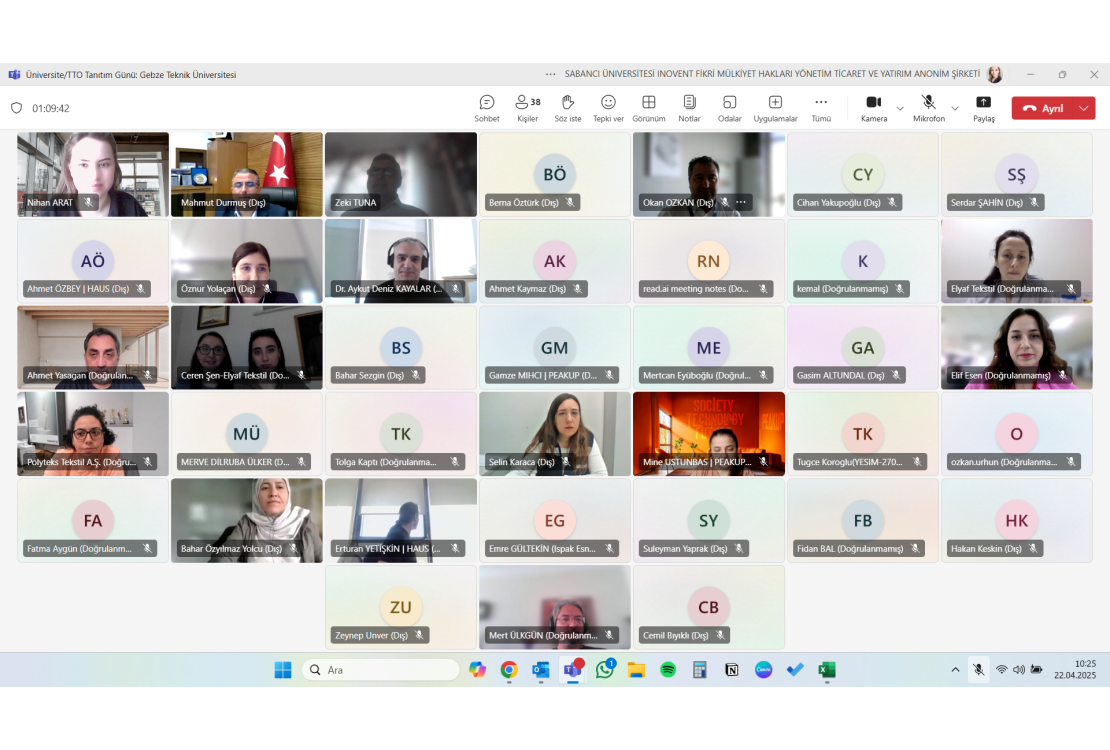The image size is (1110, 750).
Task: Open Odalar breakout rooms
Action: 730,107
